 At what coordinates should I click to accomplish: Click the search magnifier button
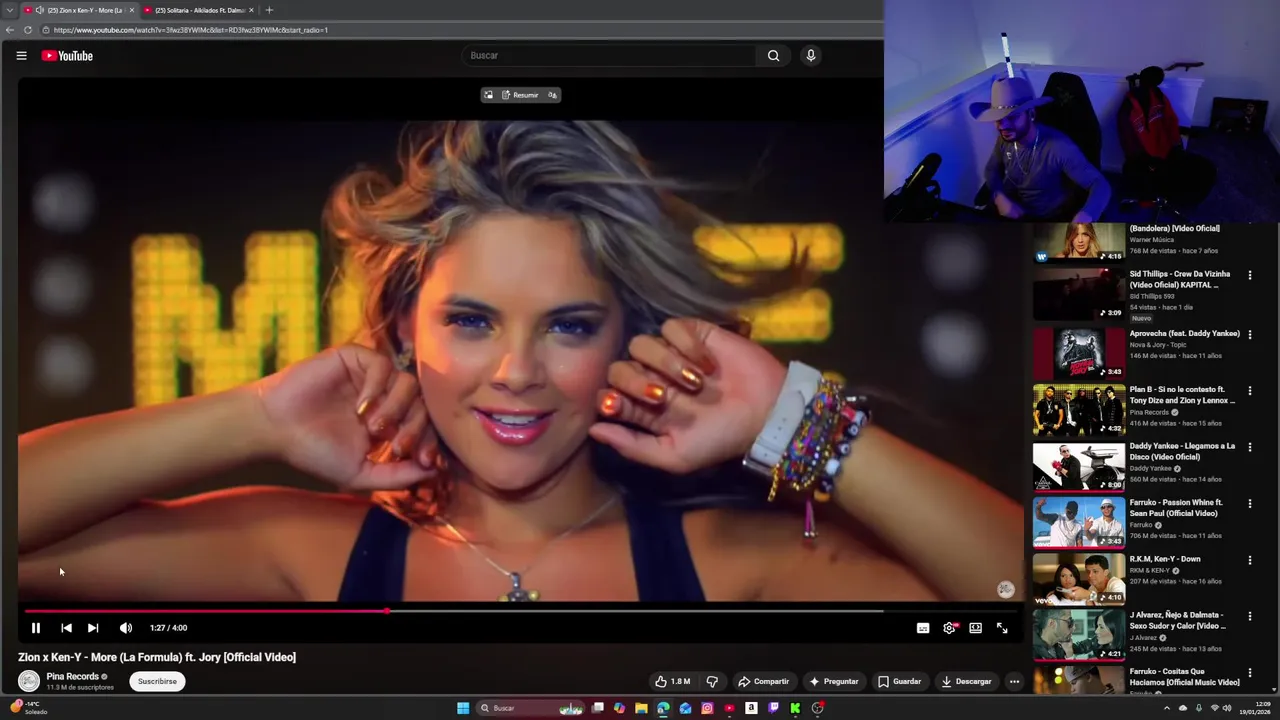pos(773,56)
